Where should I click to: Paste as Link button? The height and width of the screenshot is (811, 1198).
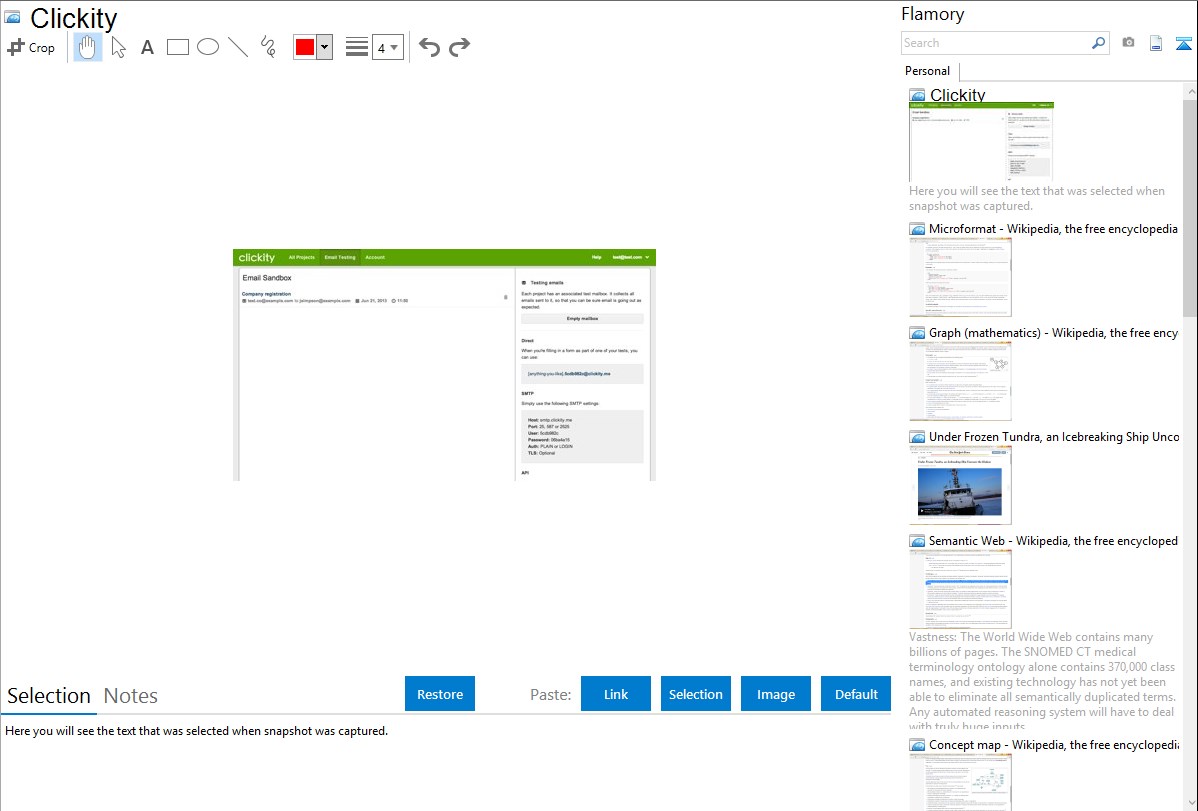point(616,694)
